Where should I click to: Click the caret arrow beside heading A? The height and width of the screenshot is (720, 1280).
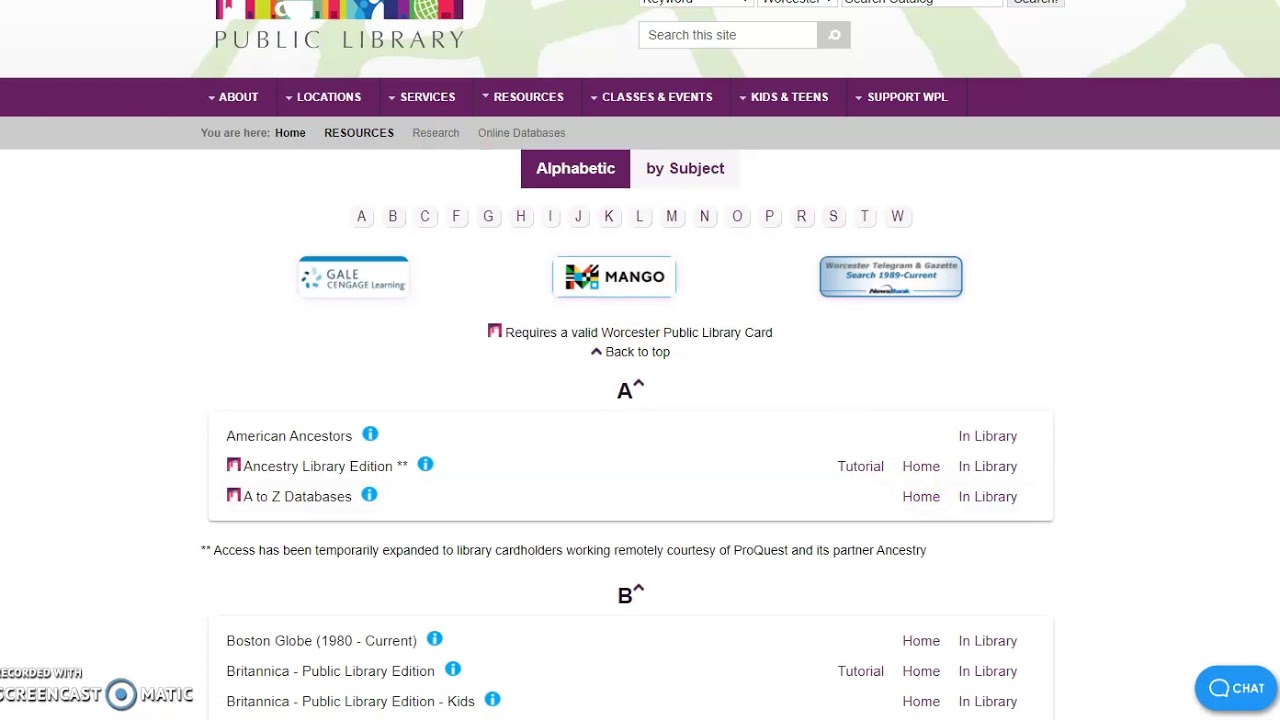pos(639,384)
